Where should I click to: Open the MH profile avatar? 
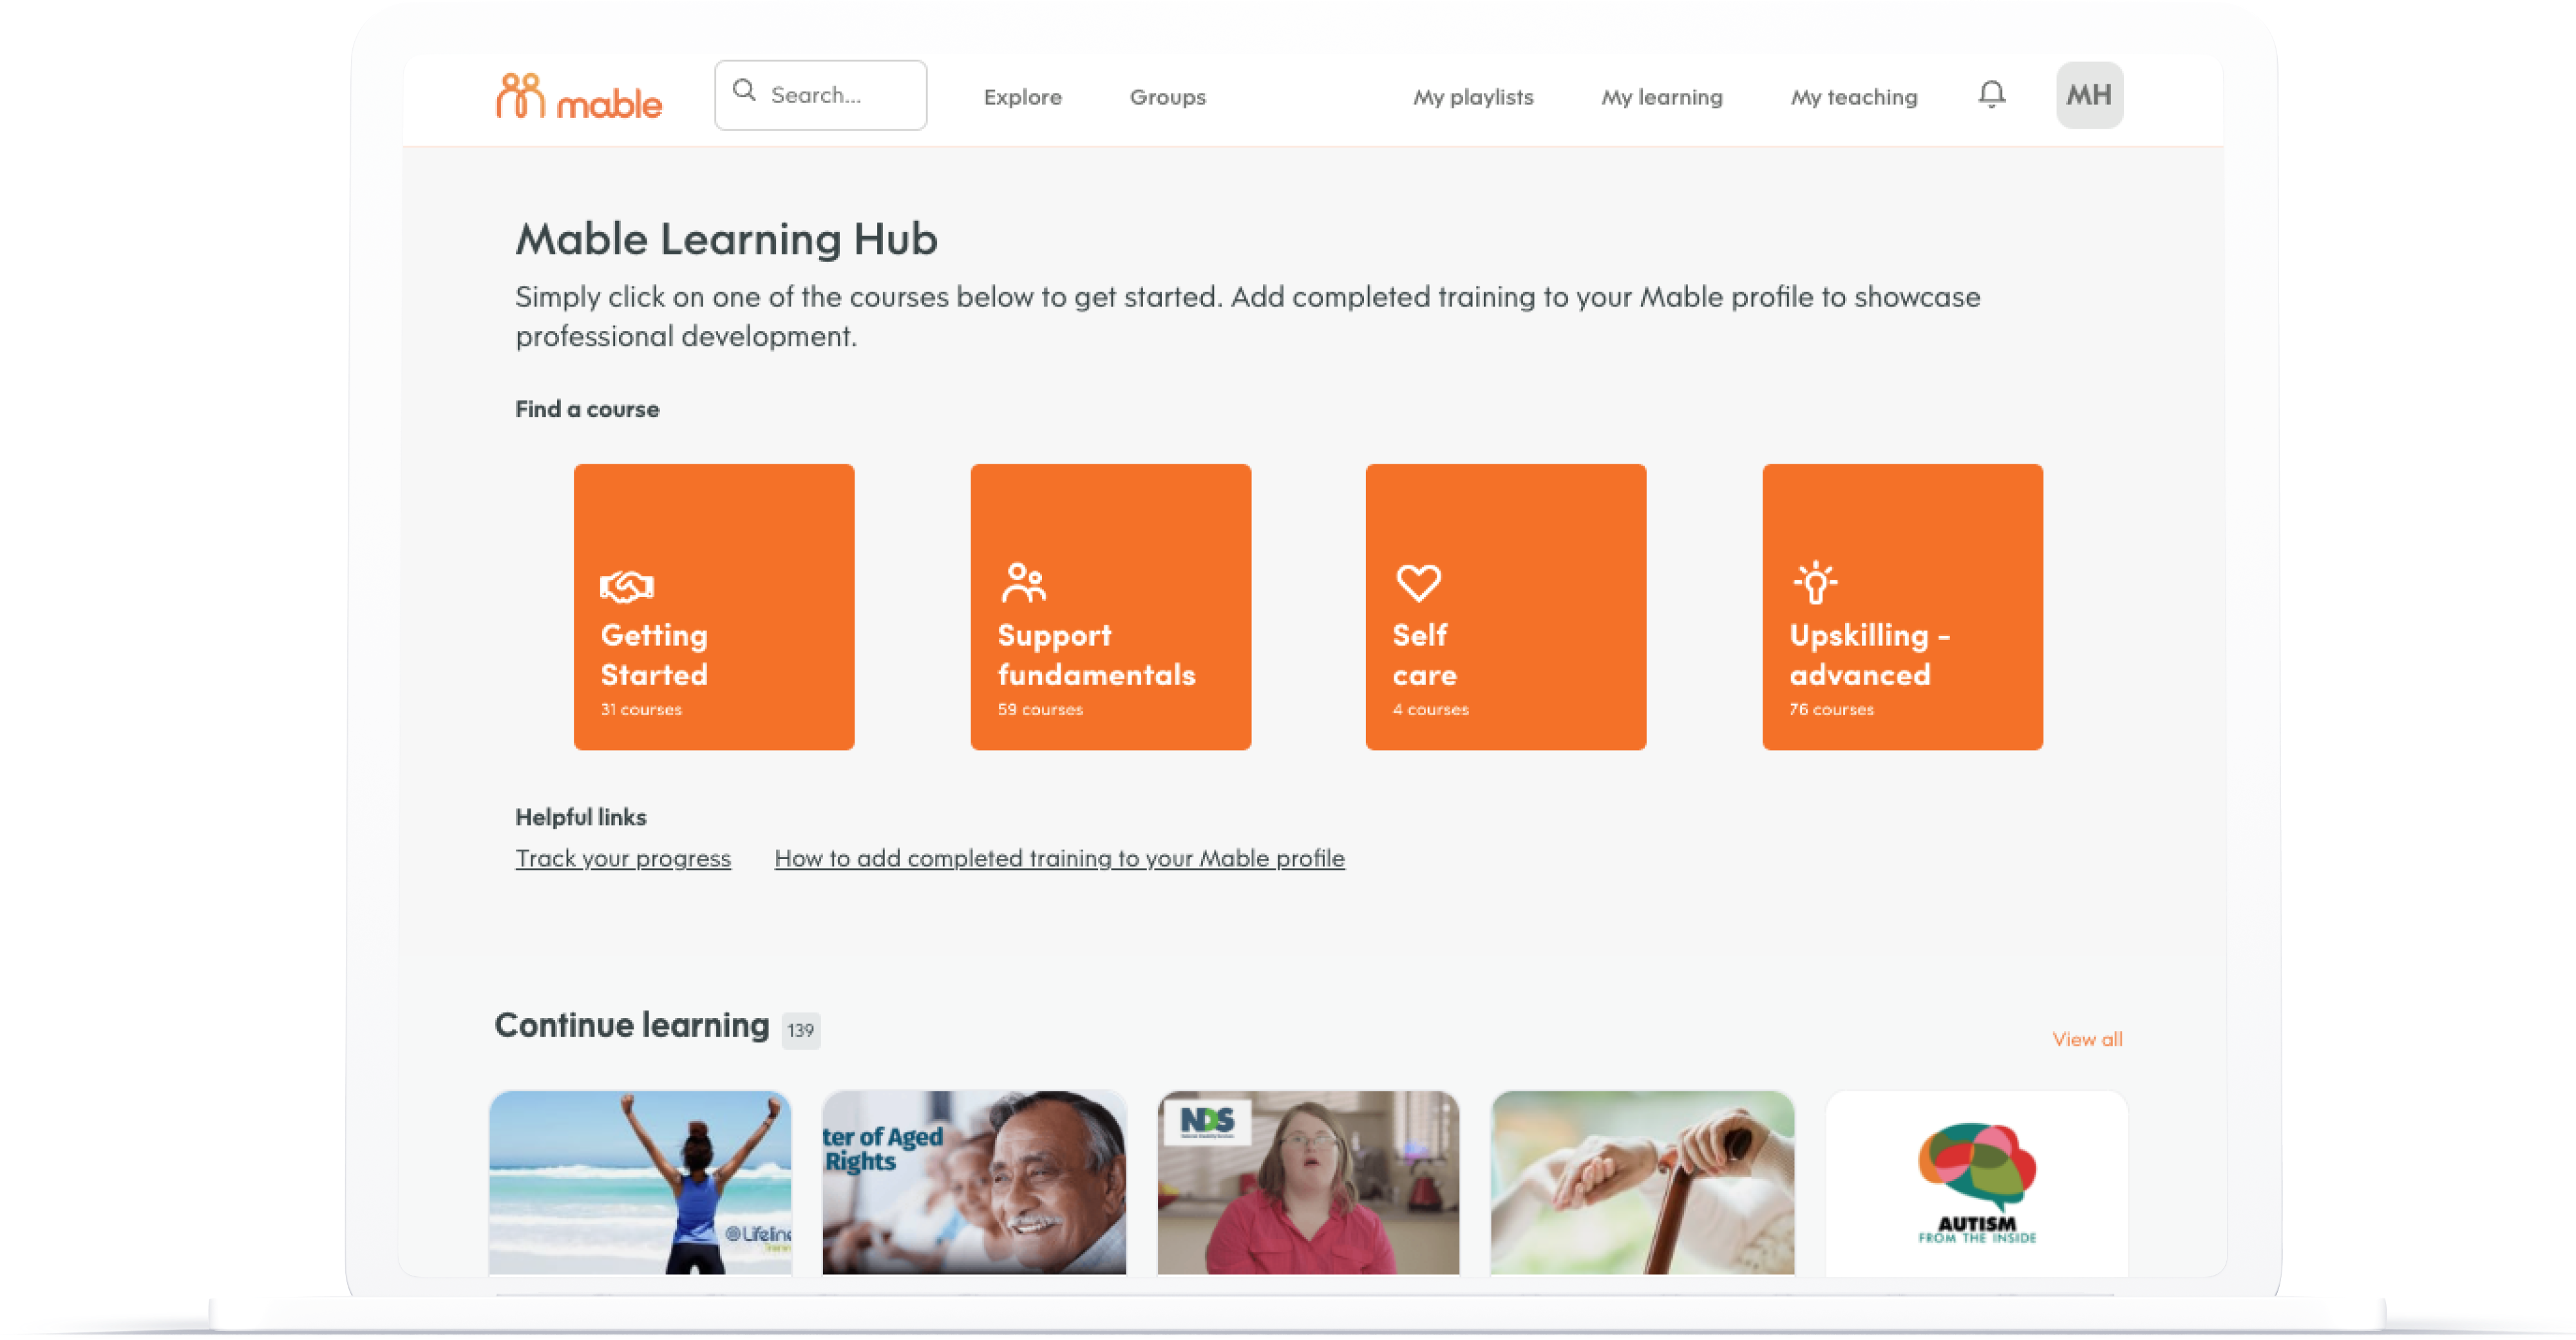(2089, 95)
